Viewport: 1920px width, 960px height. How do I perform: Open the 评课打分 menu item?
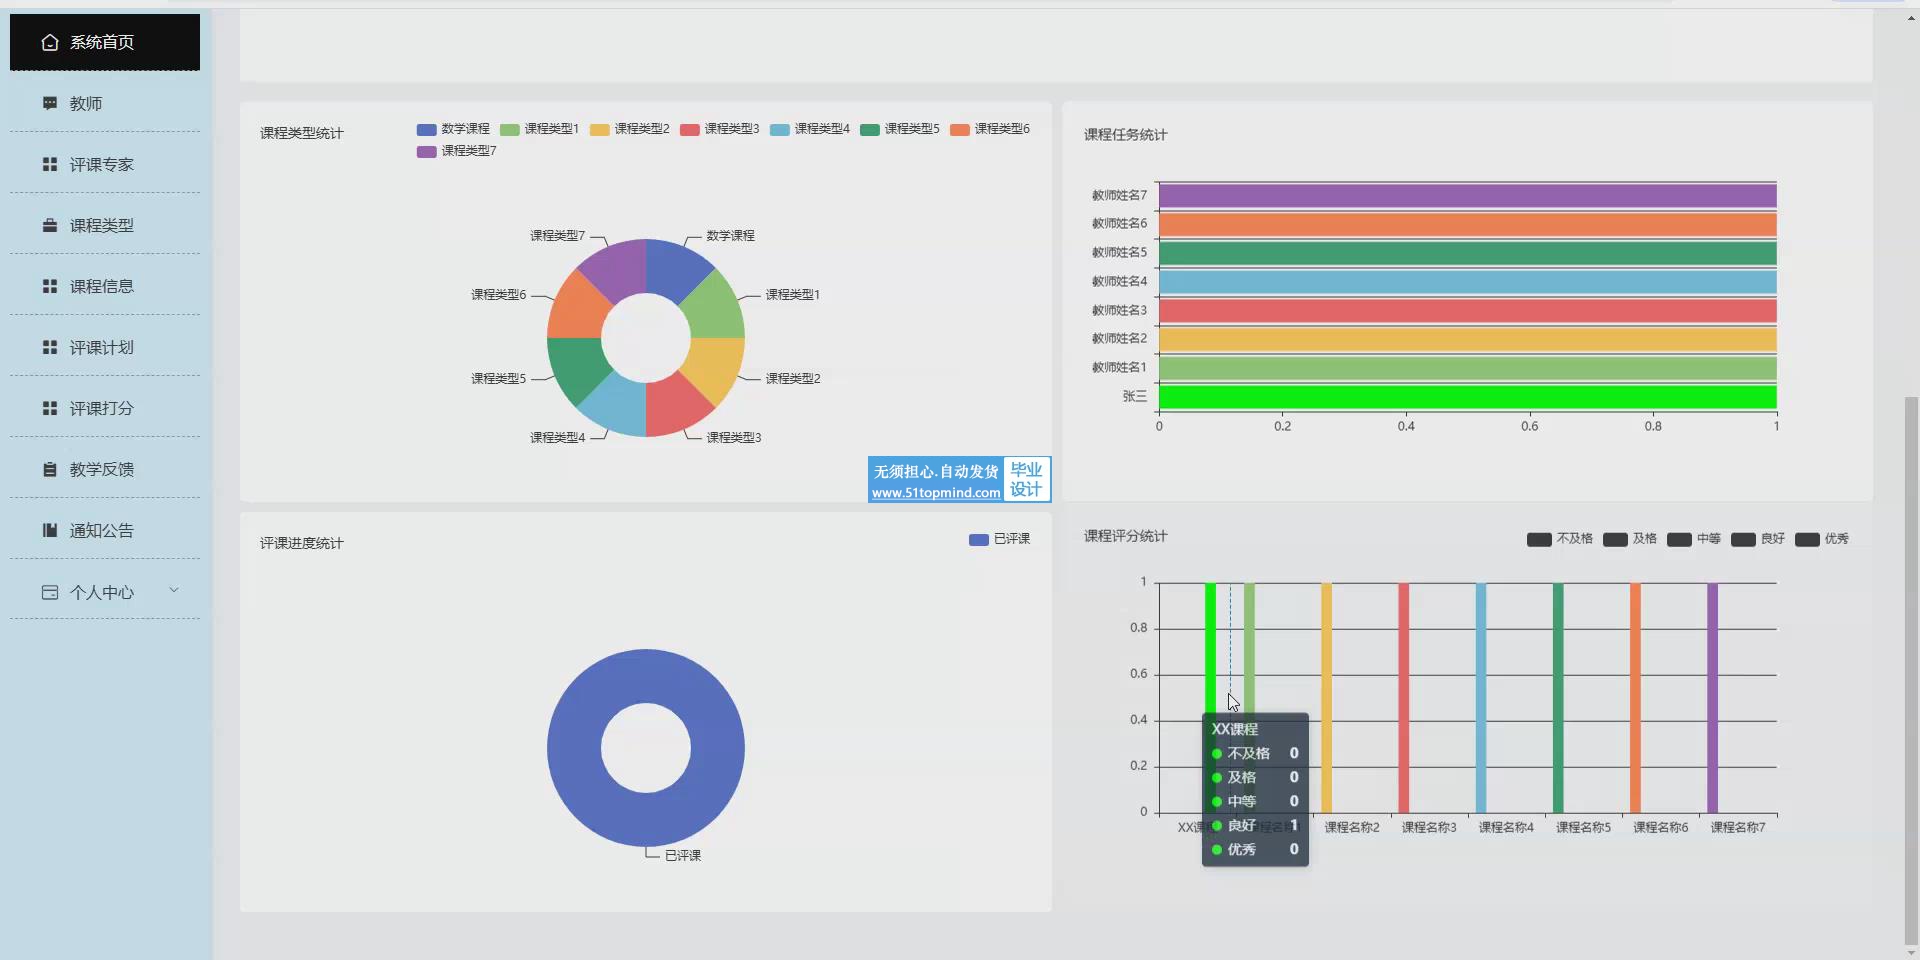pos(101,408)
